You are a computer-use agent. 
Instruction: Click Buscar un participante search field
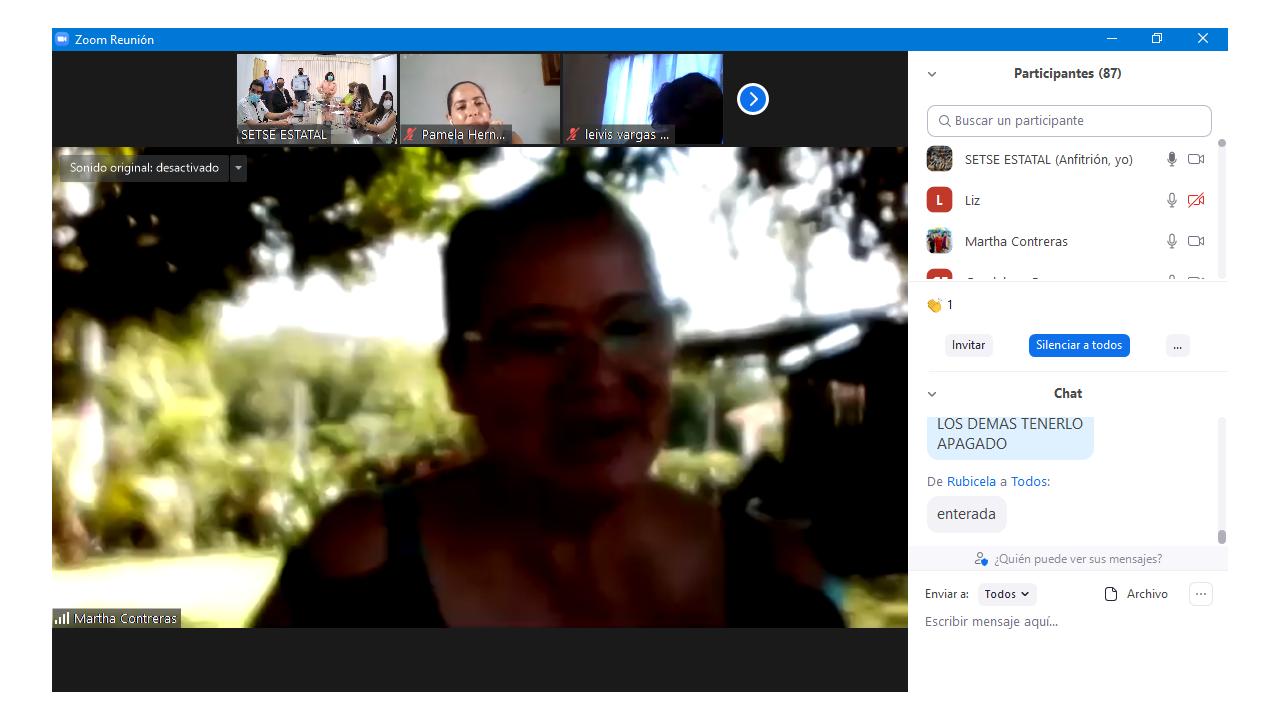pyautogui.click(x=1069, y=121)
